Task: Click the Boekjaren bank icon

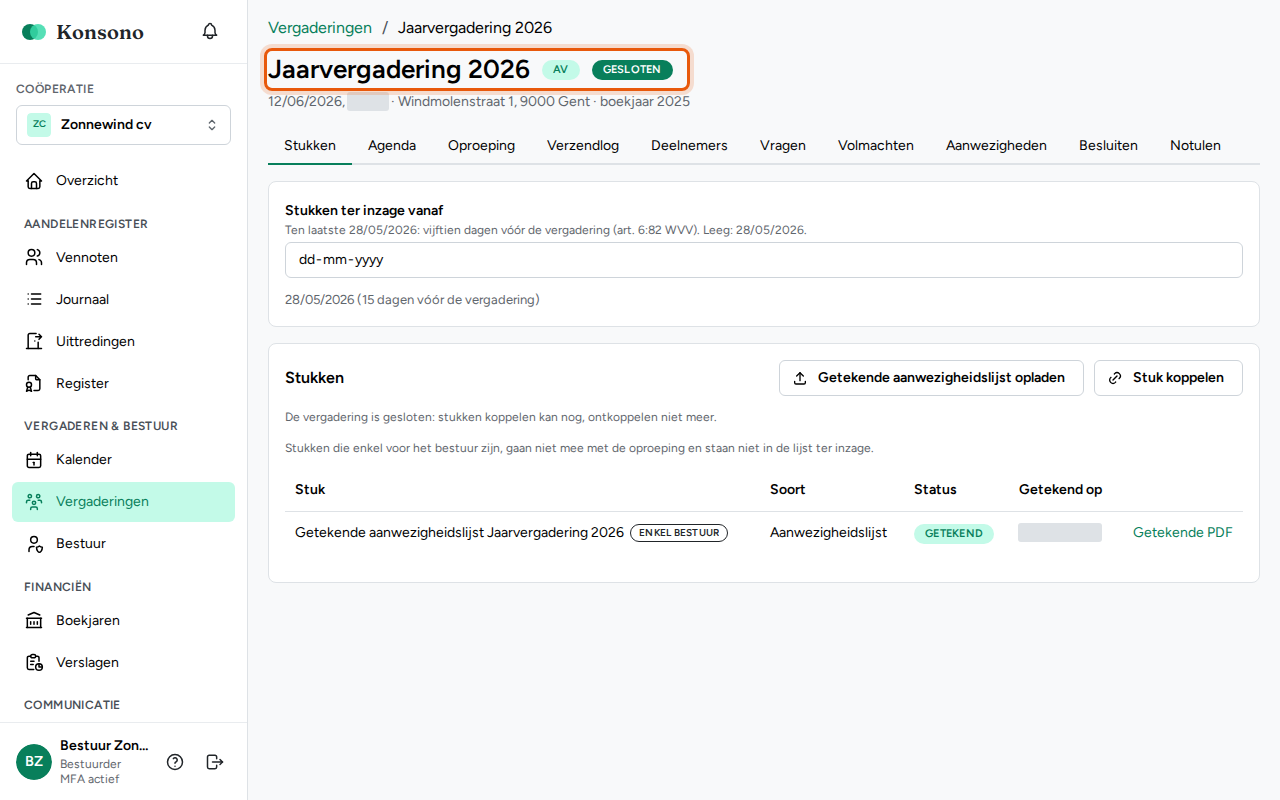Action: (34, 621)
